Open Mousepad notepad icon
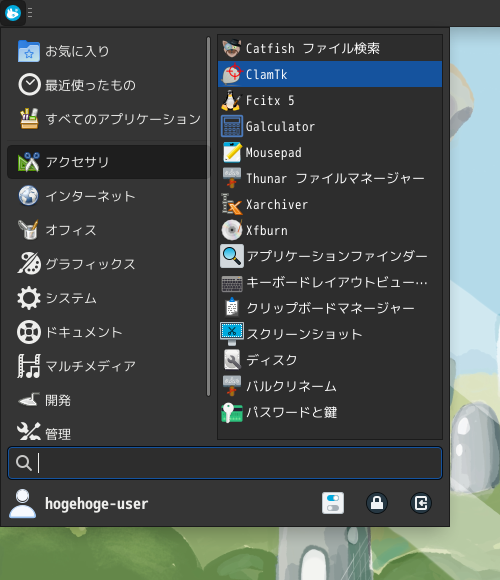Viewport: 500px width, 580px height. coord(232,152)
